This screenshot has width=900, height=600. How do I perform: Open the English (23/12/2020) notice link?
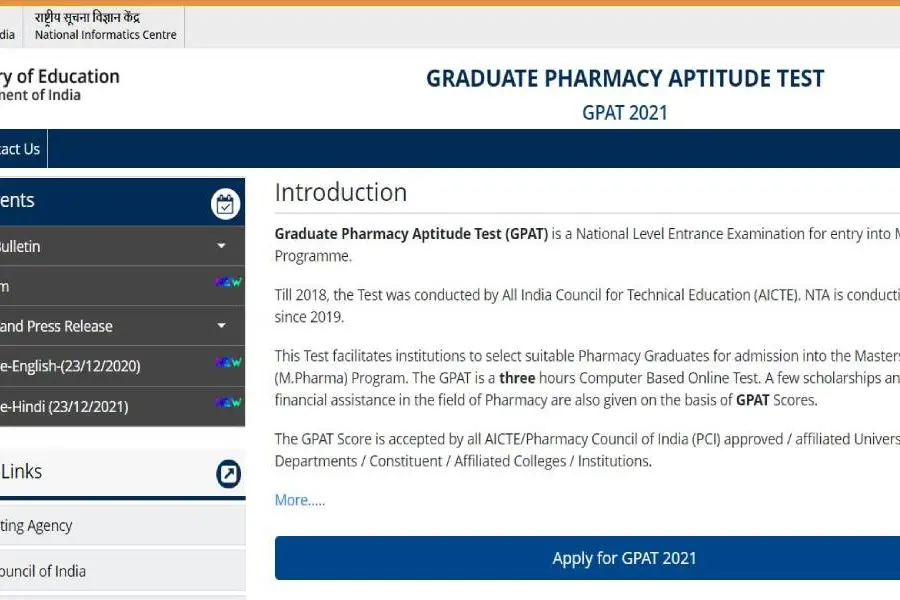tap(70, 366)
